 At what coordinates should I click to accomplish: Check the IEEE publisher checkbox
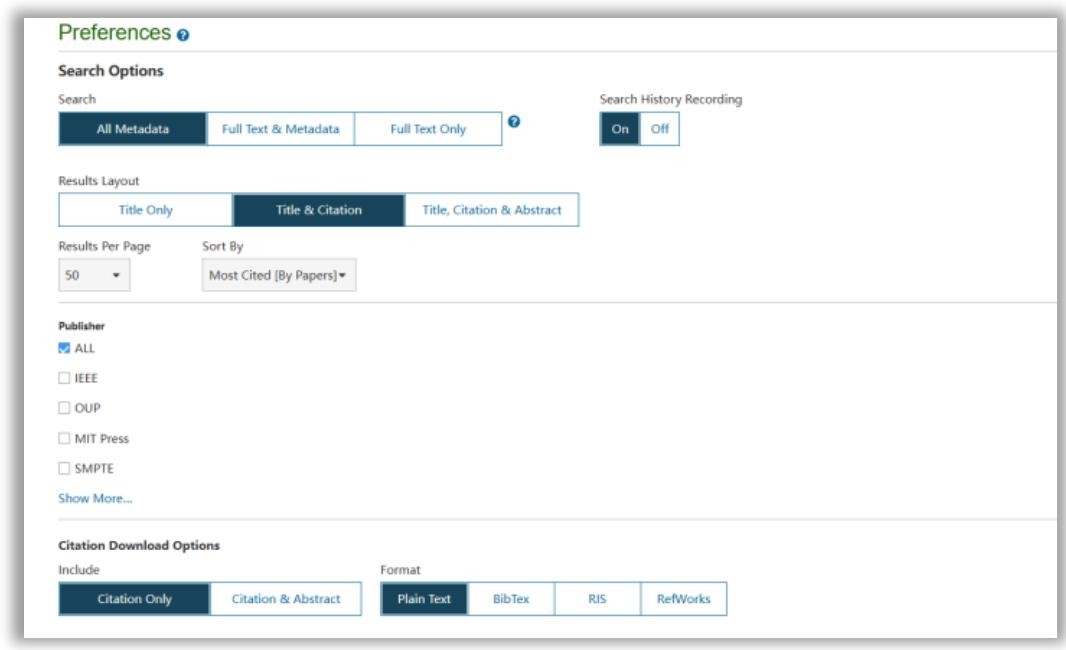[x=65, y=379]
